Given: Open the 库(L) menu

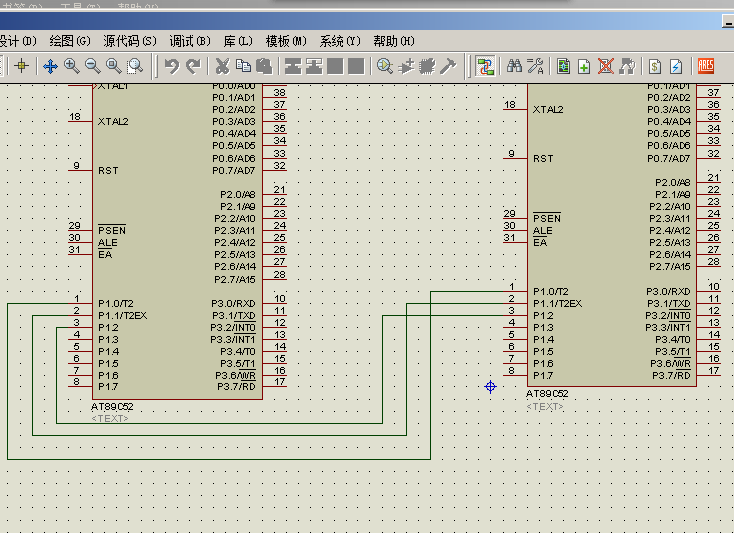Looking at the screenshot, I should [x=238, y=41].
